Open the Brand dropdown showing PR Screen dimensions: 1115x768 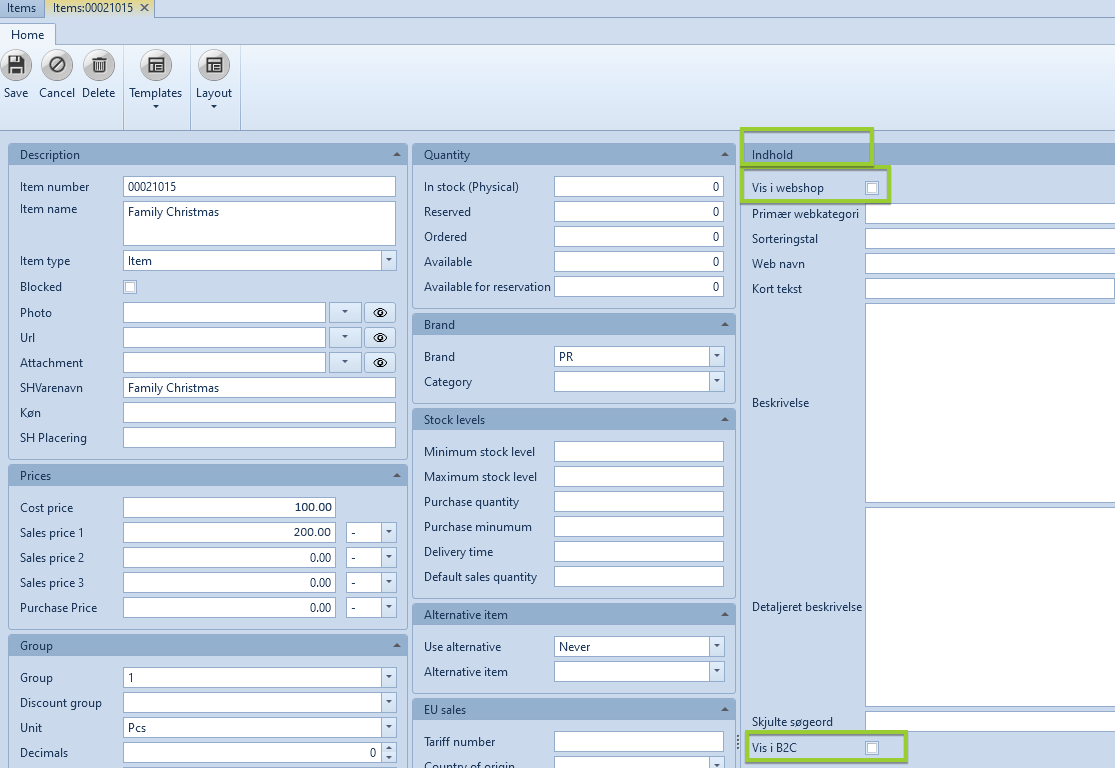pos(717,357)
